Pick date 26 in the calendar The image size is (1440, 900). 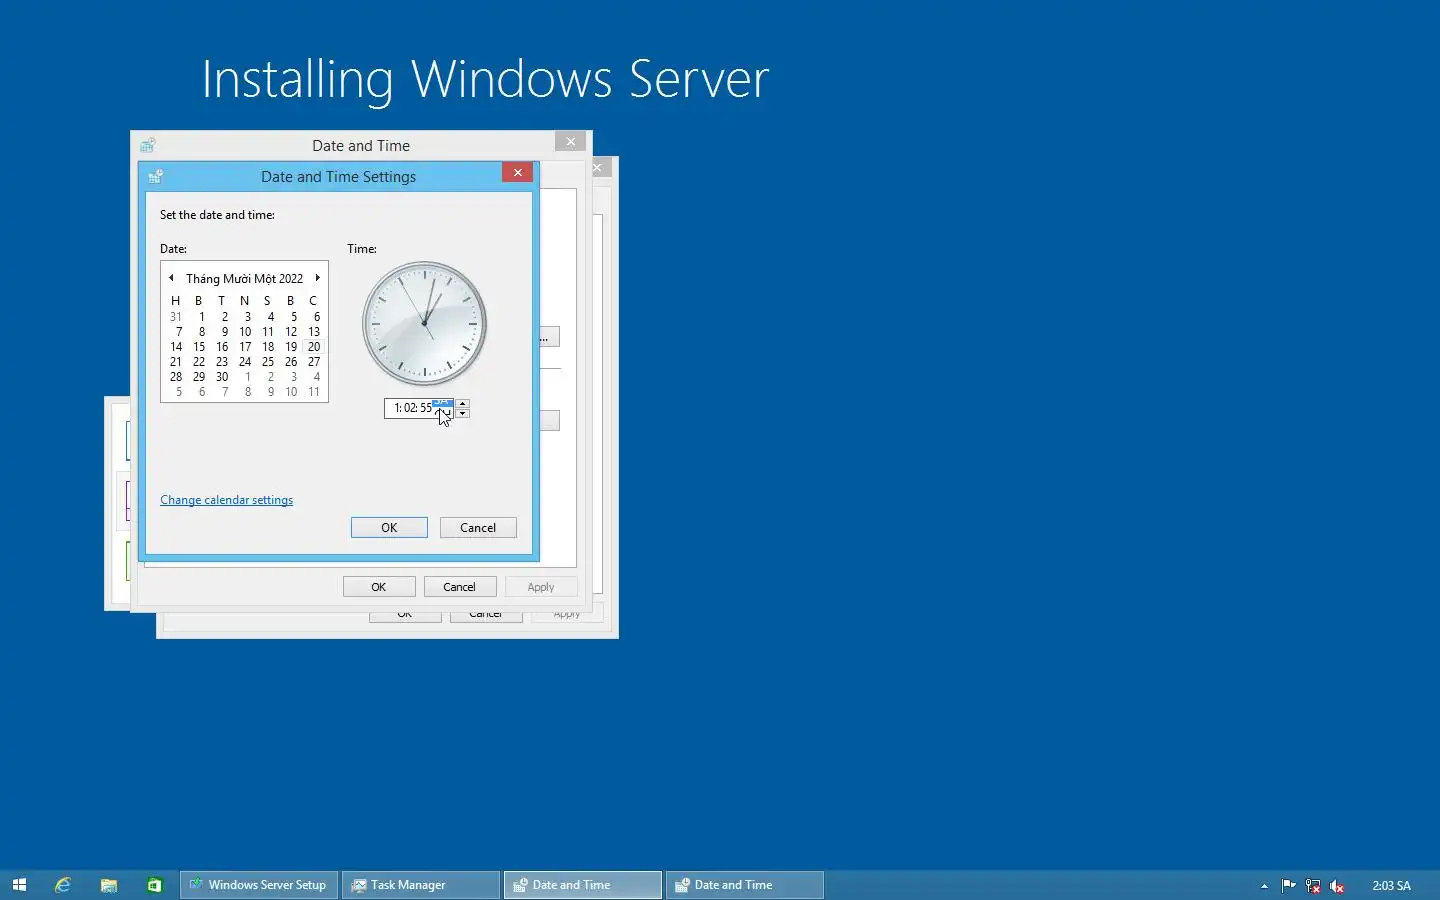291,362
